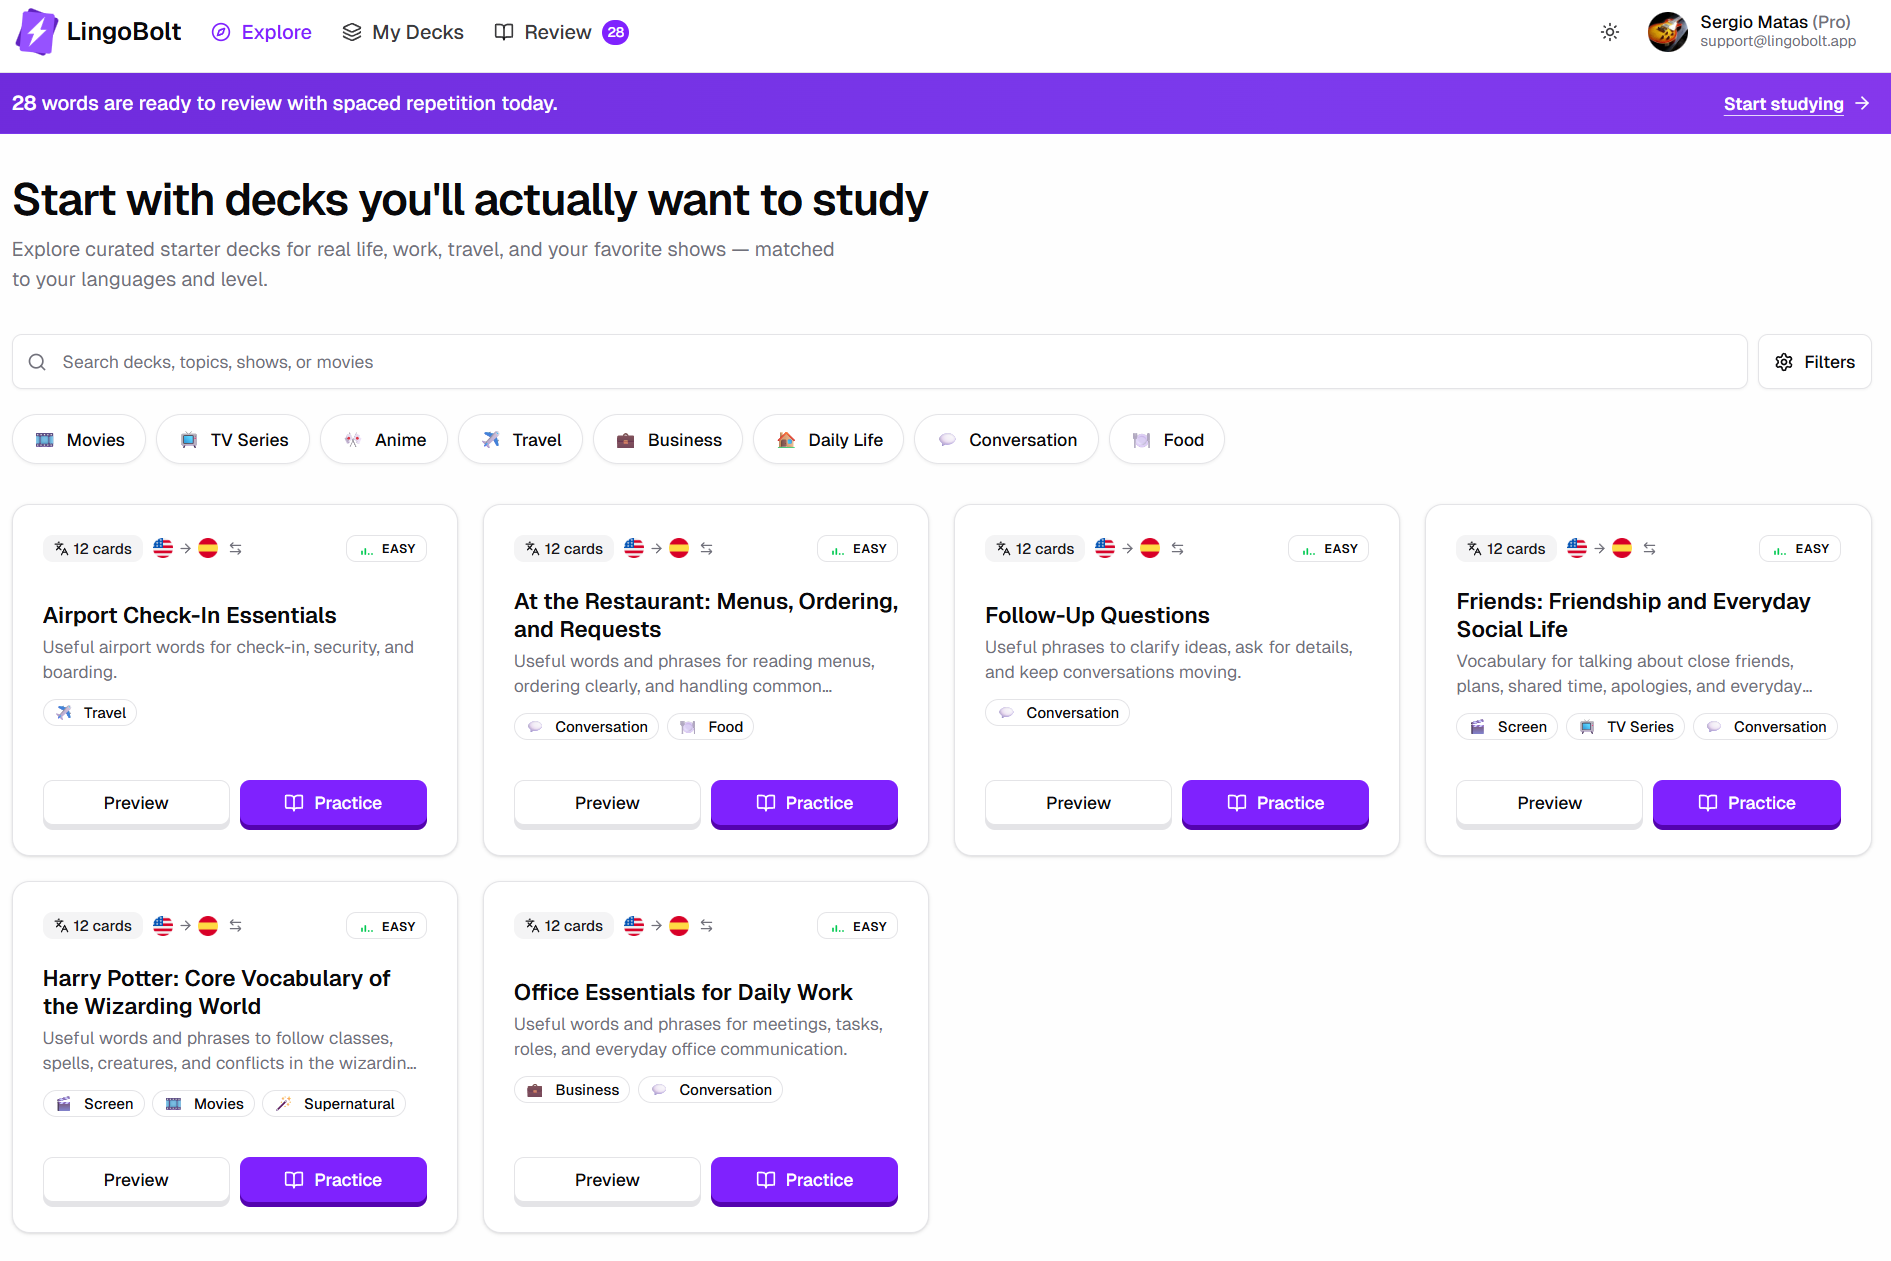Toggle the Movies category filter chip
The image size is (1891, 1261).
point(79,439)
